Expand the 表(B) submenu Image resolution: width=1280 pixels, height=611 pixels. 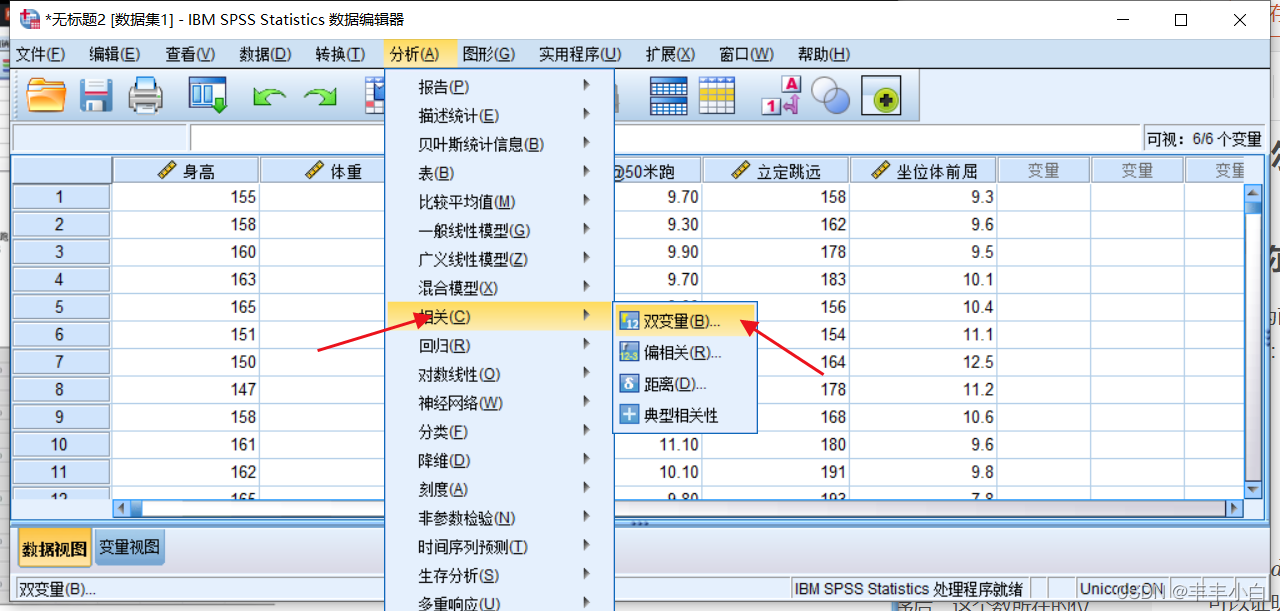499,173
